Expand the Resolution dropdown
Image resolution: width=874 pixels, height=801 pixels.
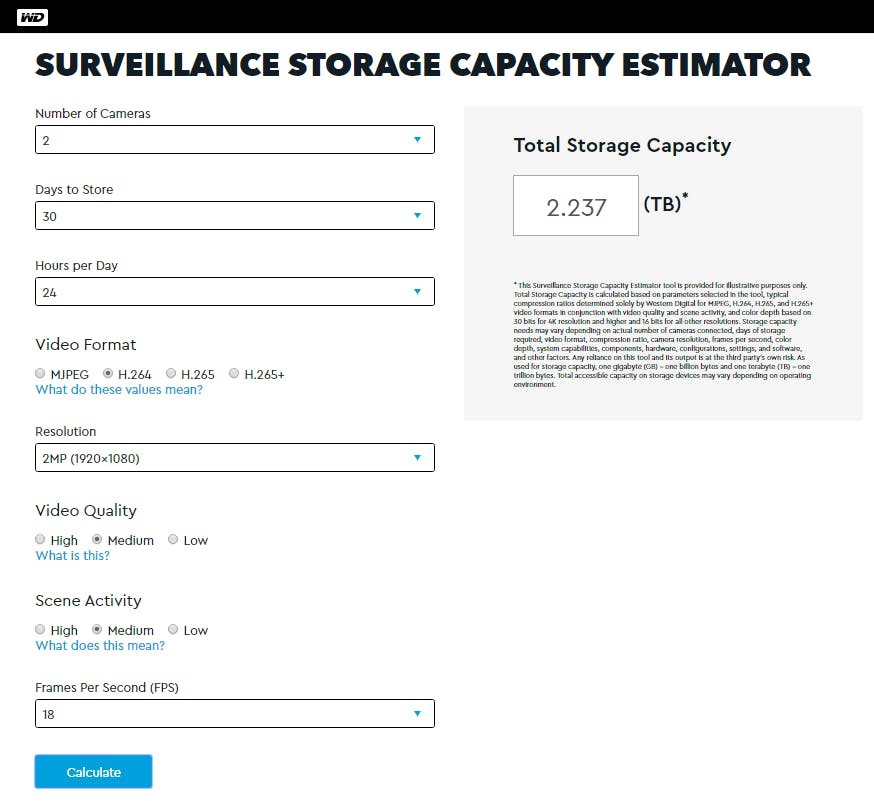pyautogui.click(x=235, y=458)
